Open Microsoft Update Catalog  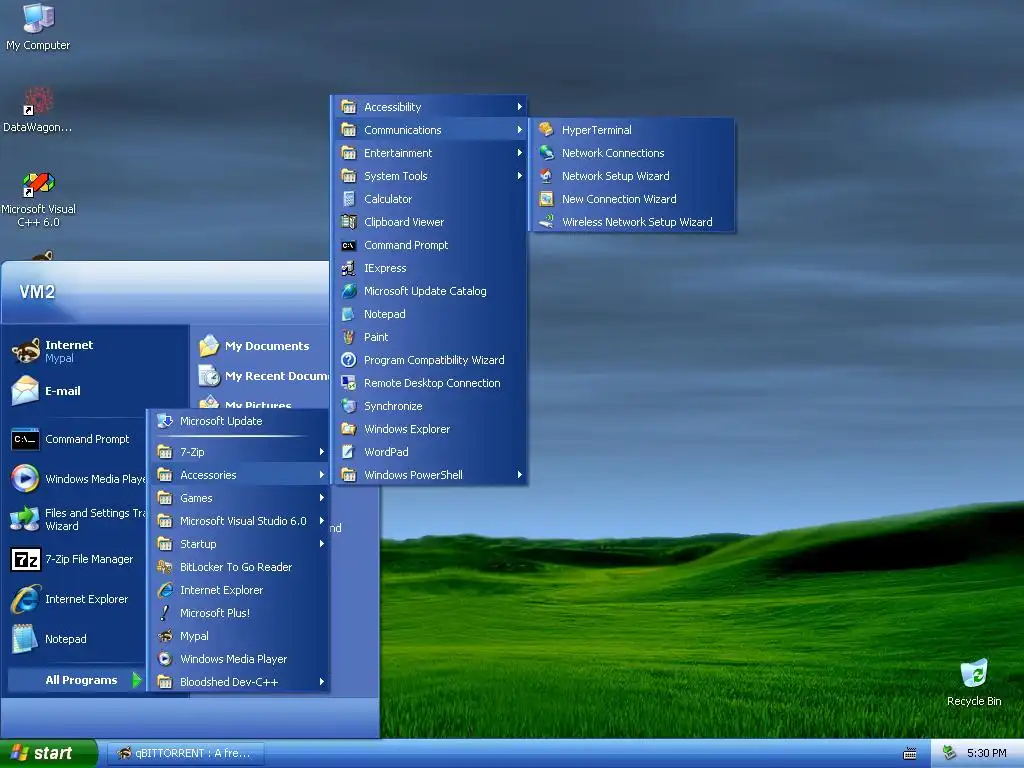point(430,291)
